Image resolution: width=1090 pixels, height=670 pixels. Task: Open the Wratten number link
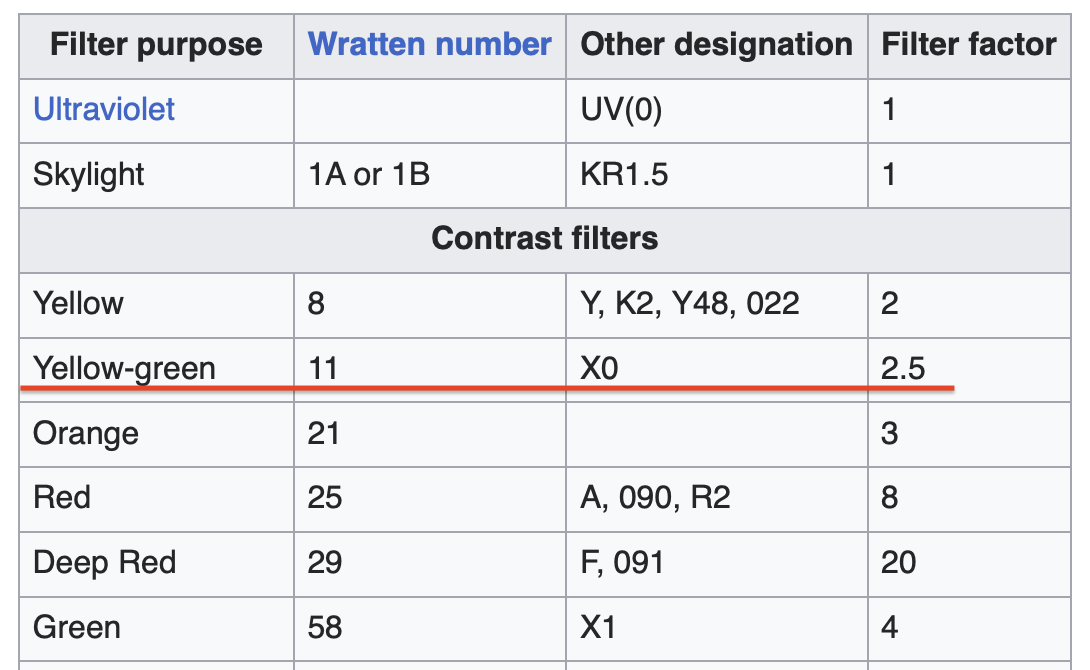coord(430,44)
